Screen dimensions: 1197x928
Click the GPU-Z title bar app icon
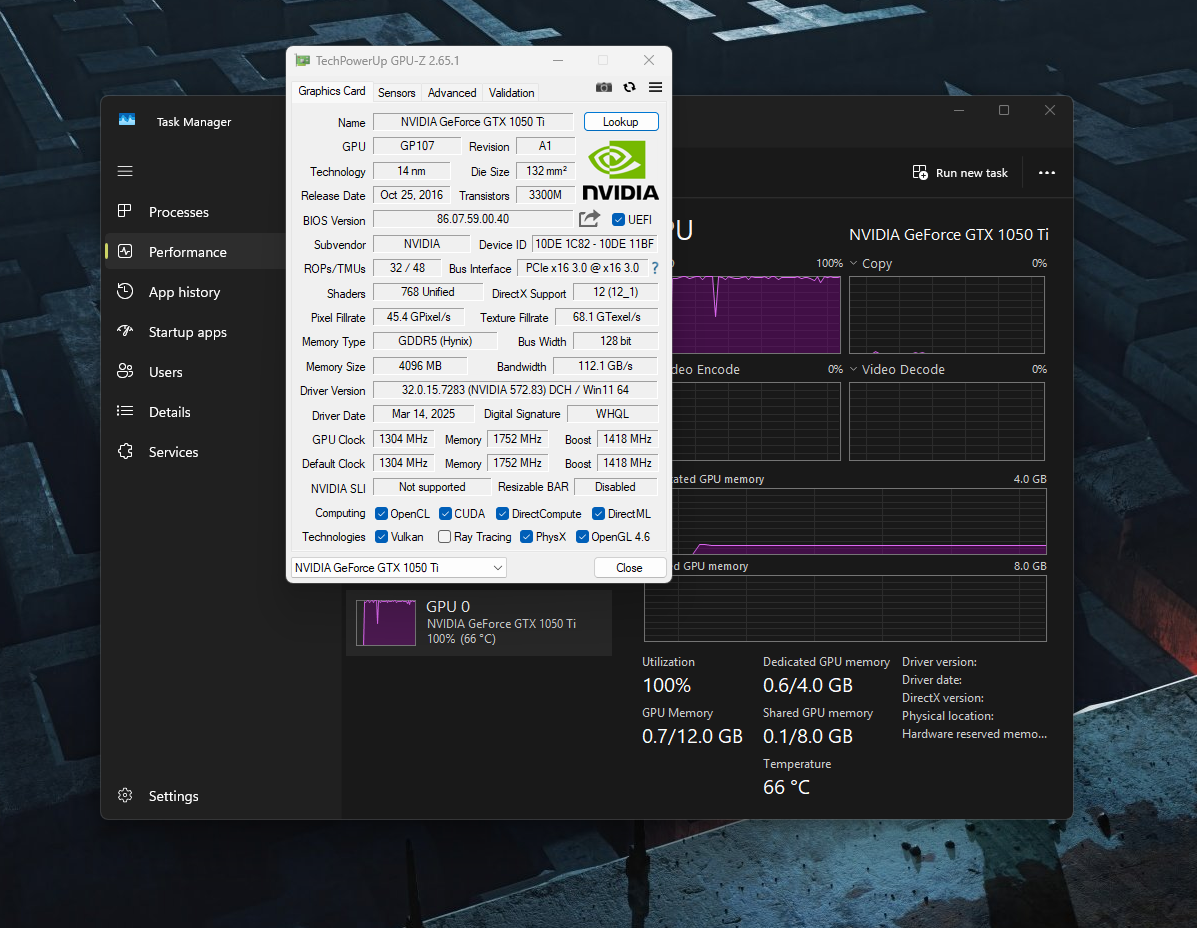(303, 60)
